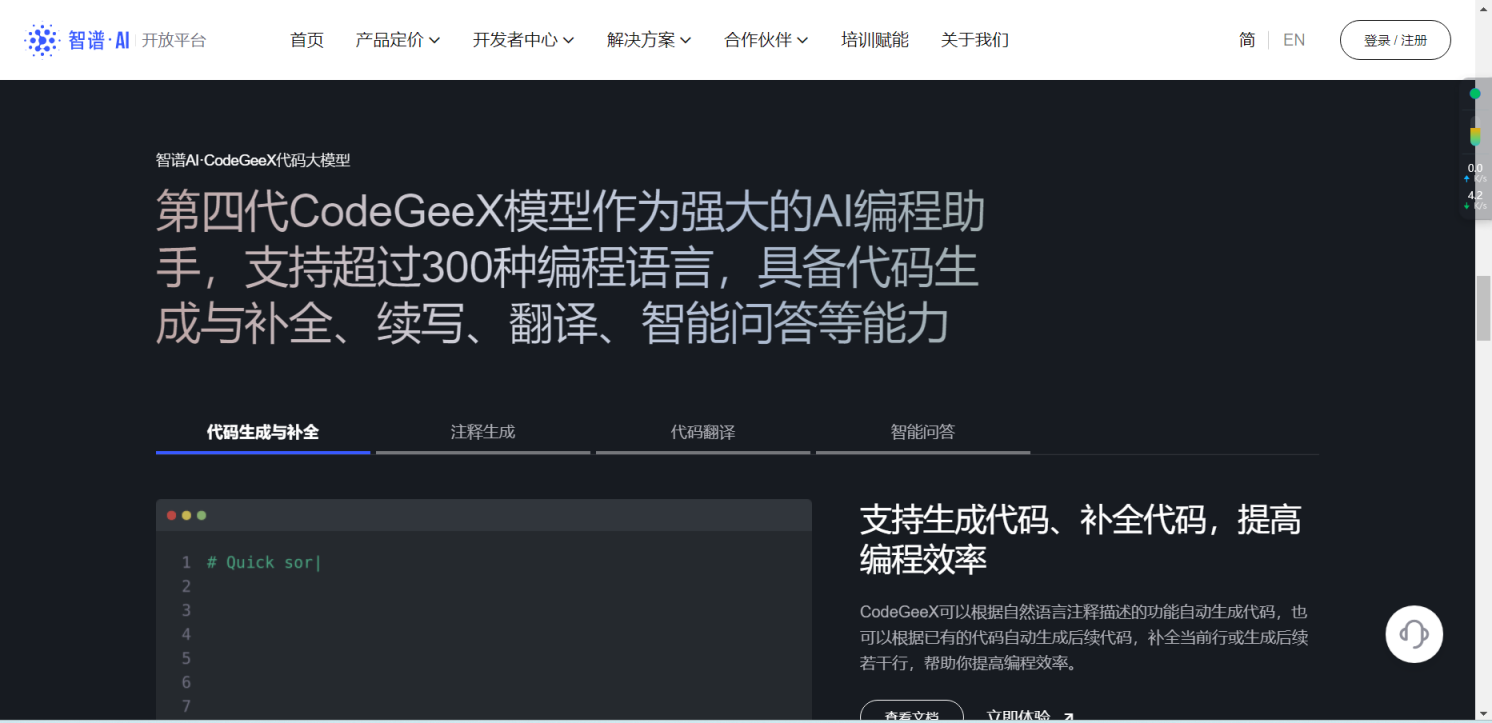Image resolution: width=1492 pixels, height=723 pixels.
Task: Switch to the 代码翻译 tab
Action: 703,432
